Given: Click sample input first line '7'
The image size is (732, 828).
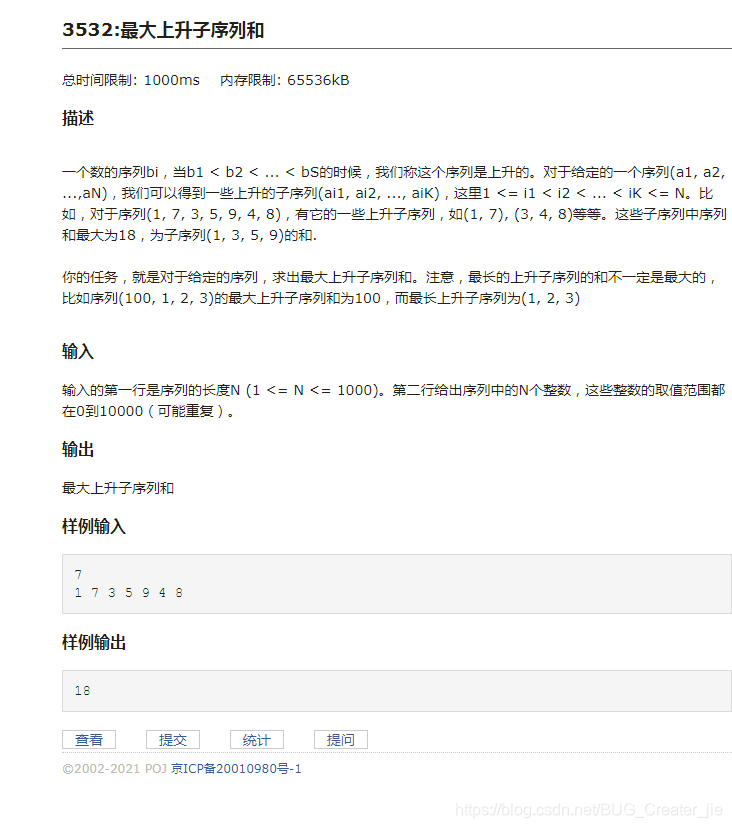Looking at the screenshot, I should click(x=78, y=574).
